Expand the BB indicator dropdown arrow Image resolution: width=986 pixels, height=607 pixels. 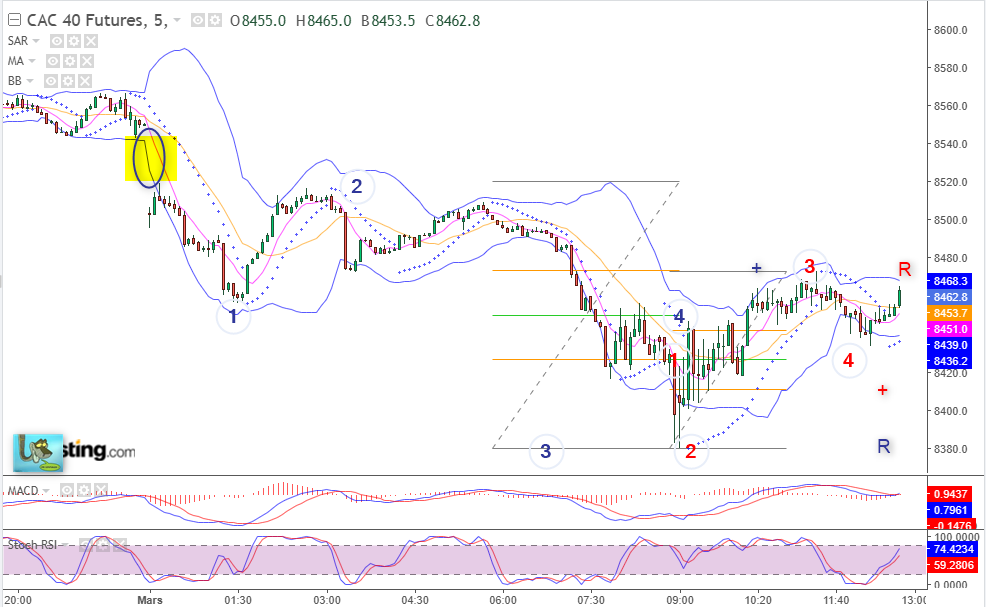coord(30,81)
